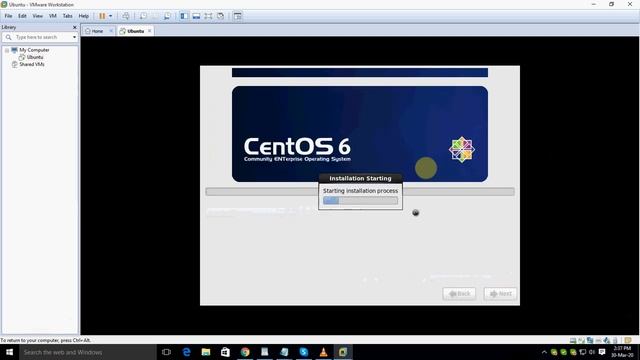640x360 pixels.
Task: Click the taskbar clock showing 2:37 PM
Action: [622, 352]
